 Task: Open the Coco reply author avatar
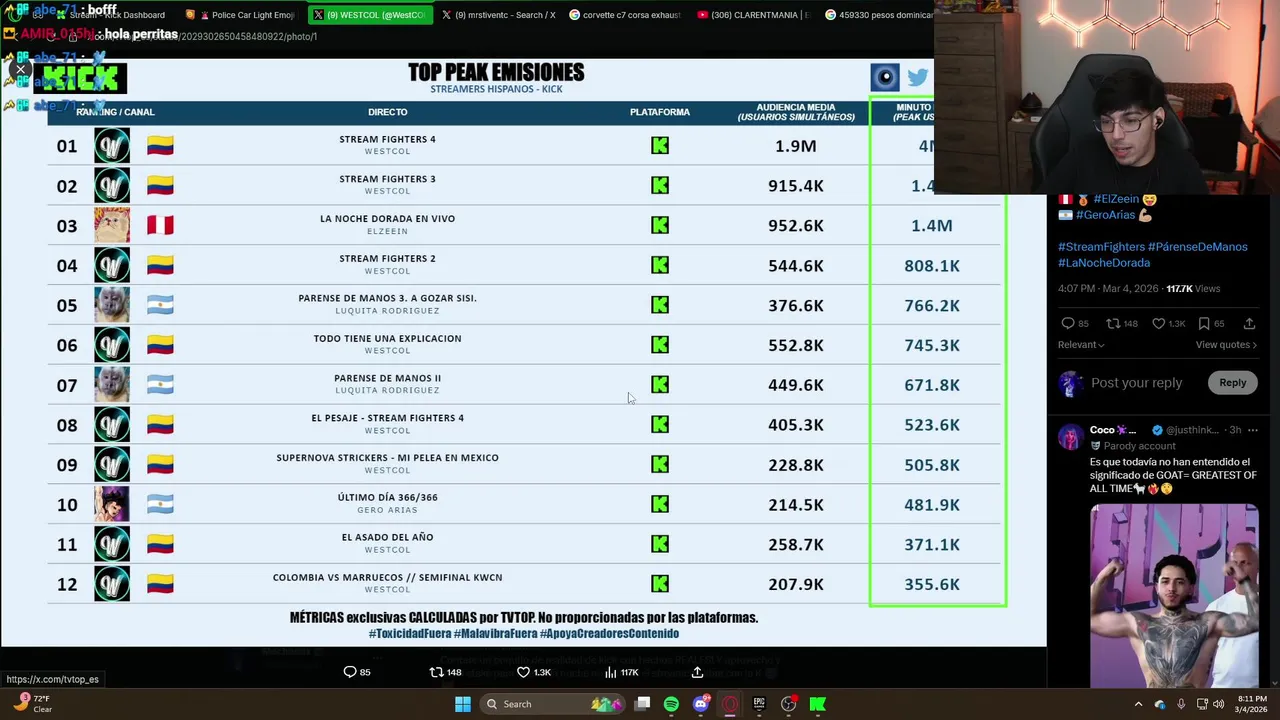pos(1070,437)
